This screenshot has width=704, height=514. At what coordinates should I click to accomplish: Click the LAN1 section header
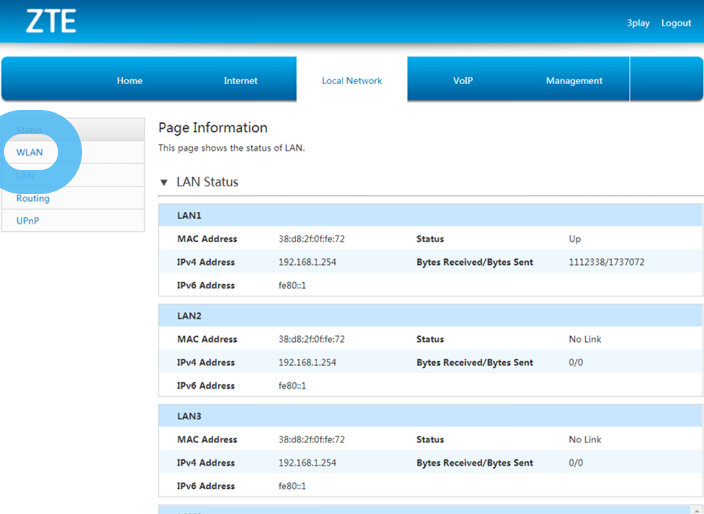[190, 216]
